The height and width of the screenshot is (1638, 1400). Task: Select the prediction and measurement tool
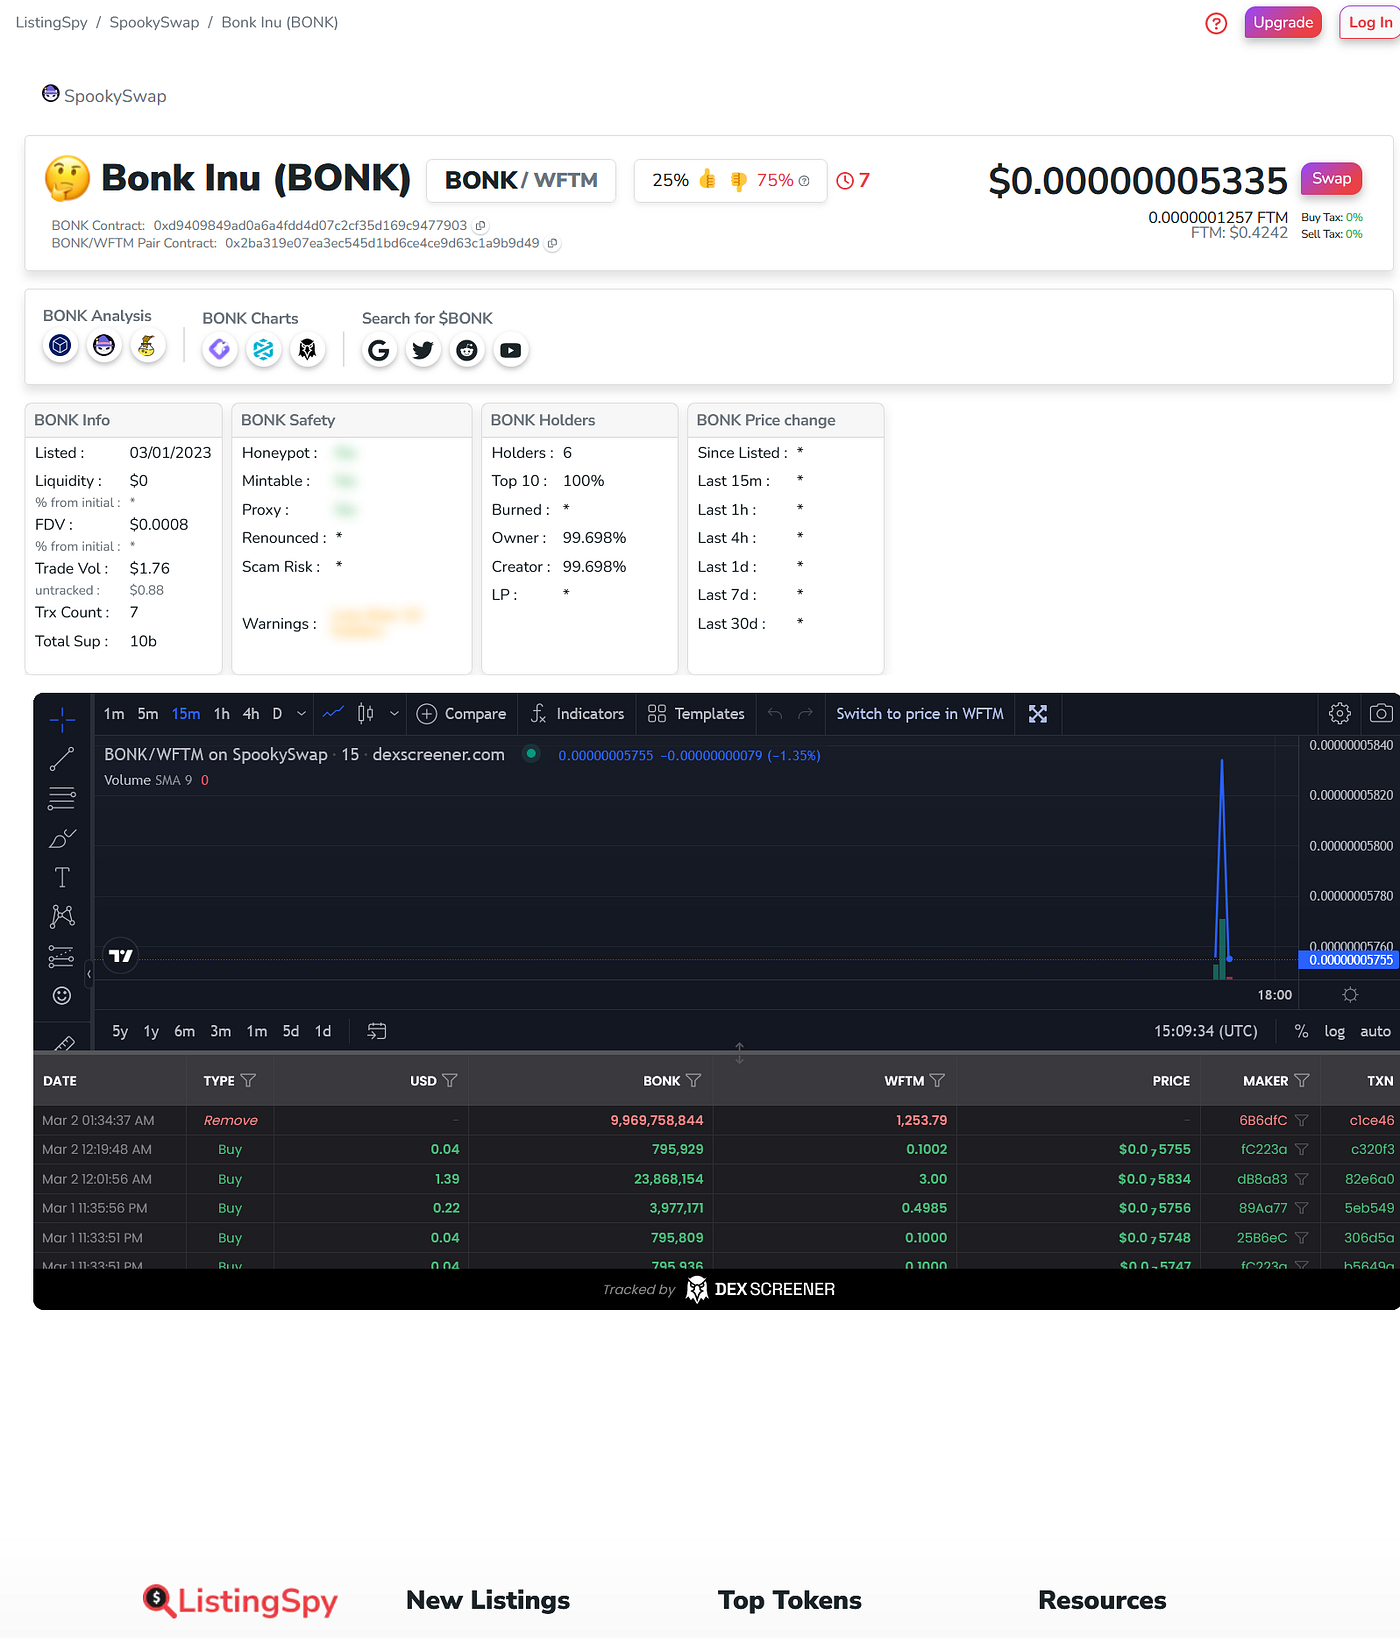tap(62, 956)
